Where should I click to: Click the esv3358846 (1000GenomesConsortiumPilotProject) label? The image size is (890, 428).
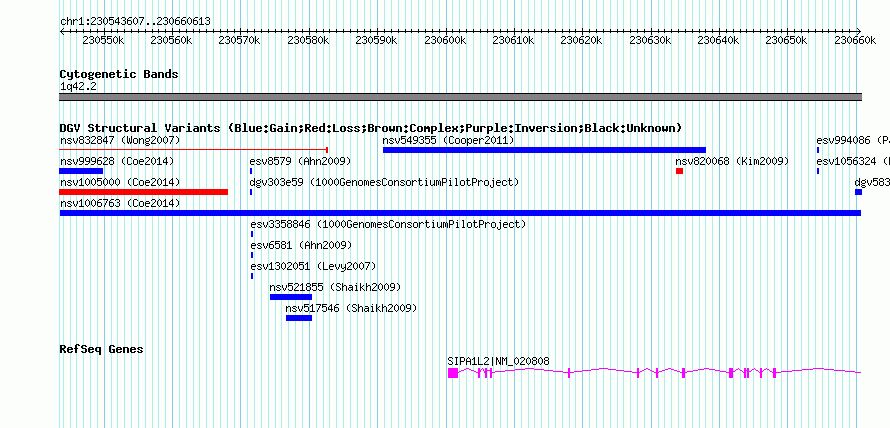388,224
